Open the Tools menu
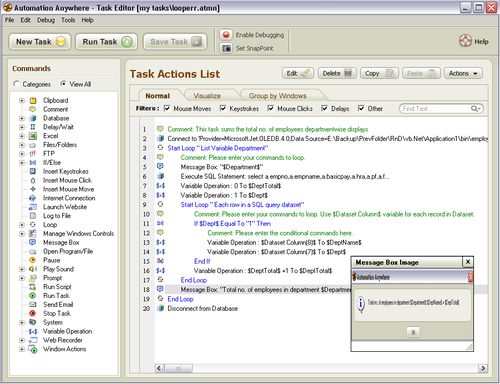500x384 pixels. 68,20
